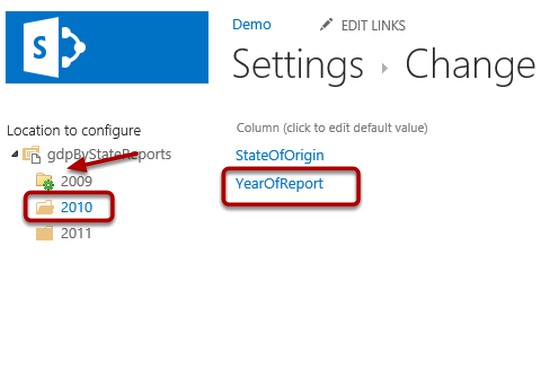The width and height of the screenshot is (540, 367).
Task: Click the gdpByStateReports library icon
Action: pos(32,154)
